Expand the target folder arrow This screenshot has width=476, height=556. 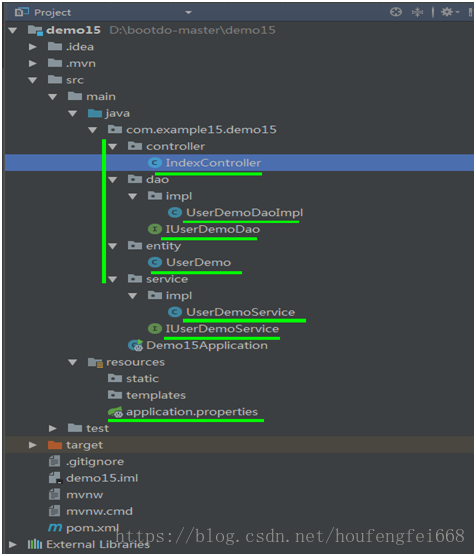pyautogui.click(x=33, y=445)
